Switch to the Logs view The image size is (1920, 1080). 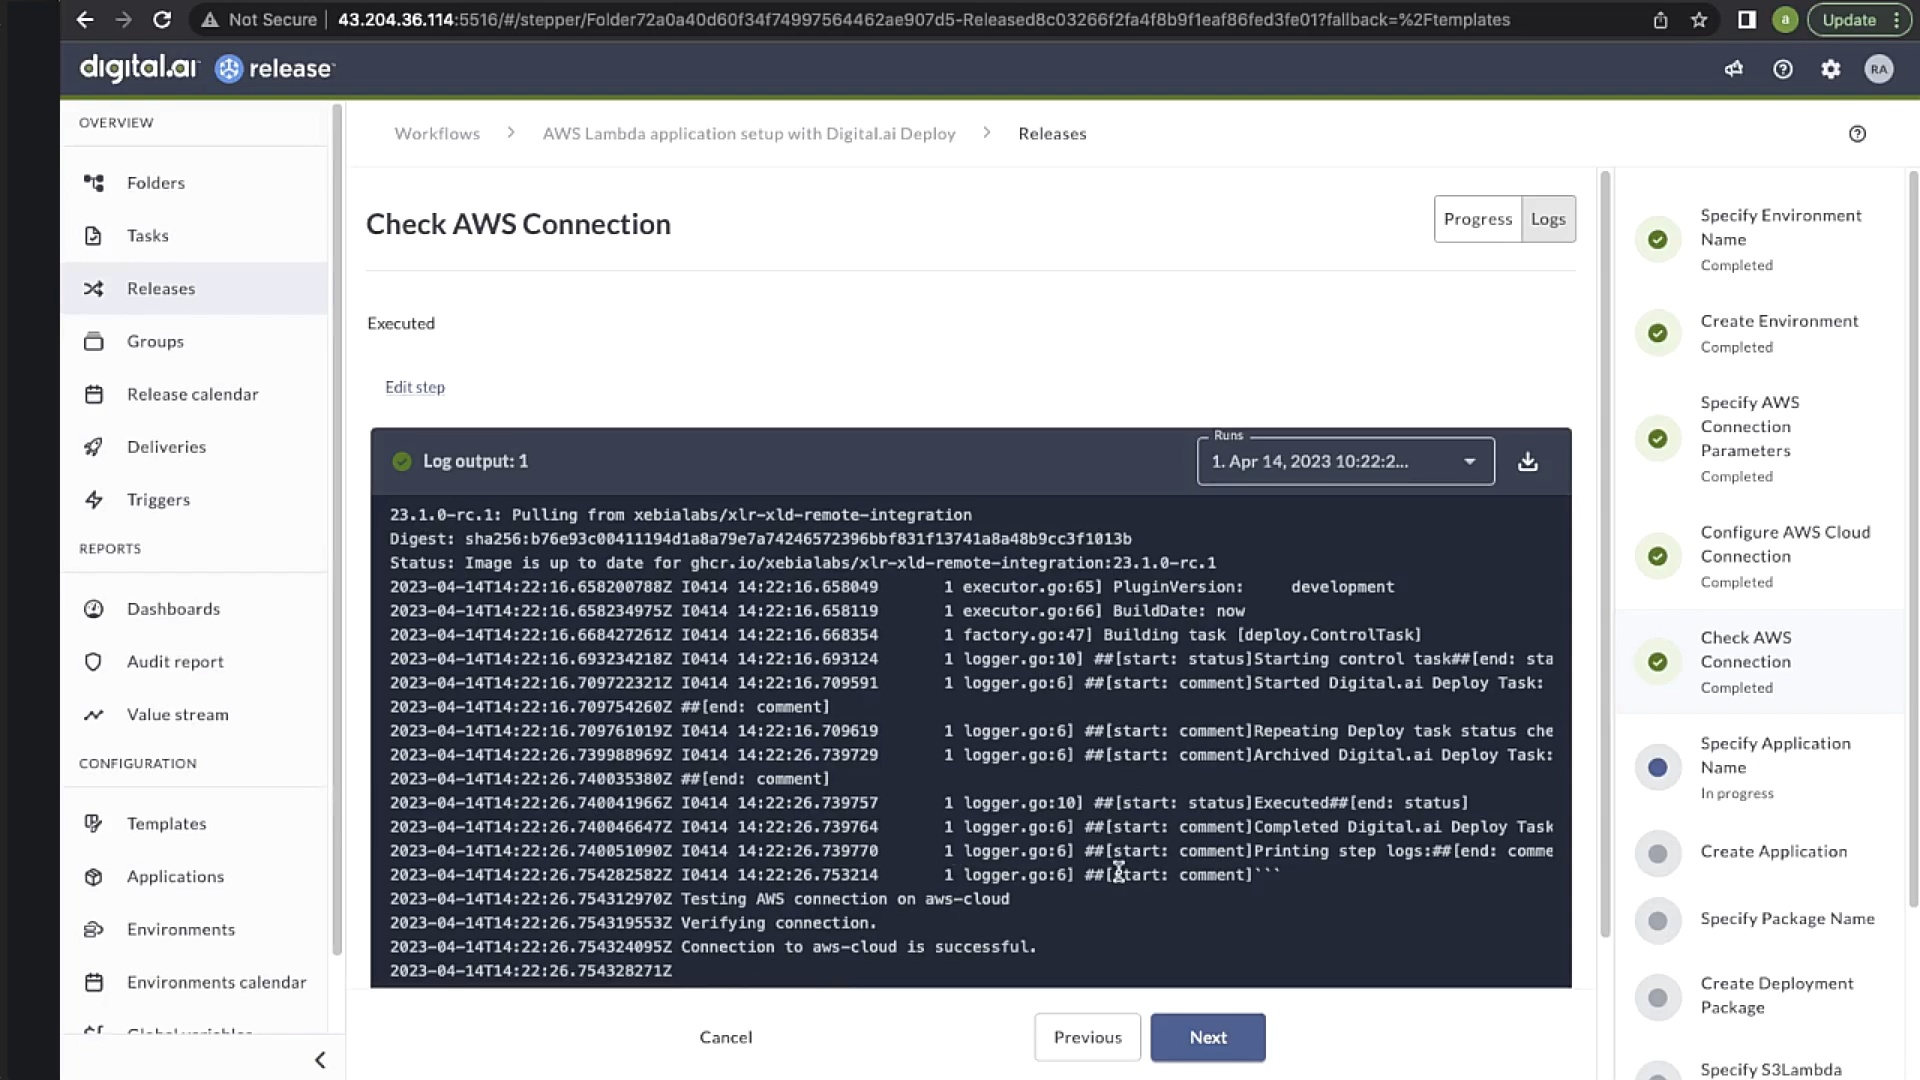[1547, 219]
